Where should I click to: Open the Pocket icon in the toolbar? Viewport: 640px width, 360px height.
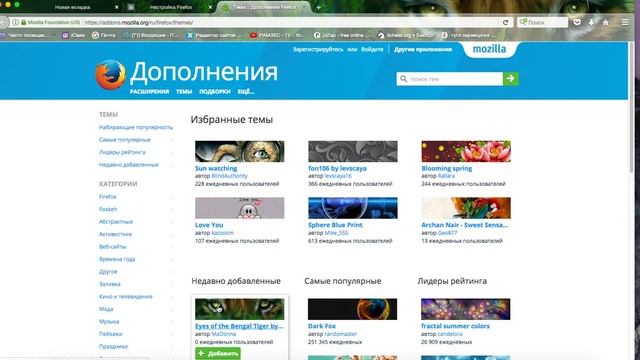tap(577, 22)
